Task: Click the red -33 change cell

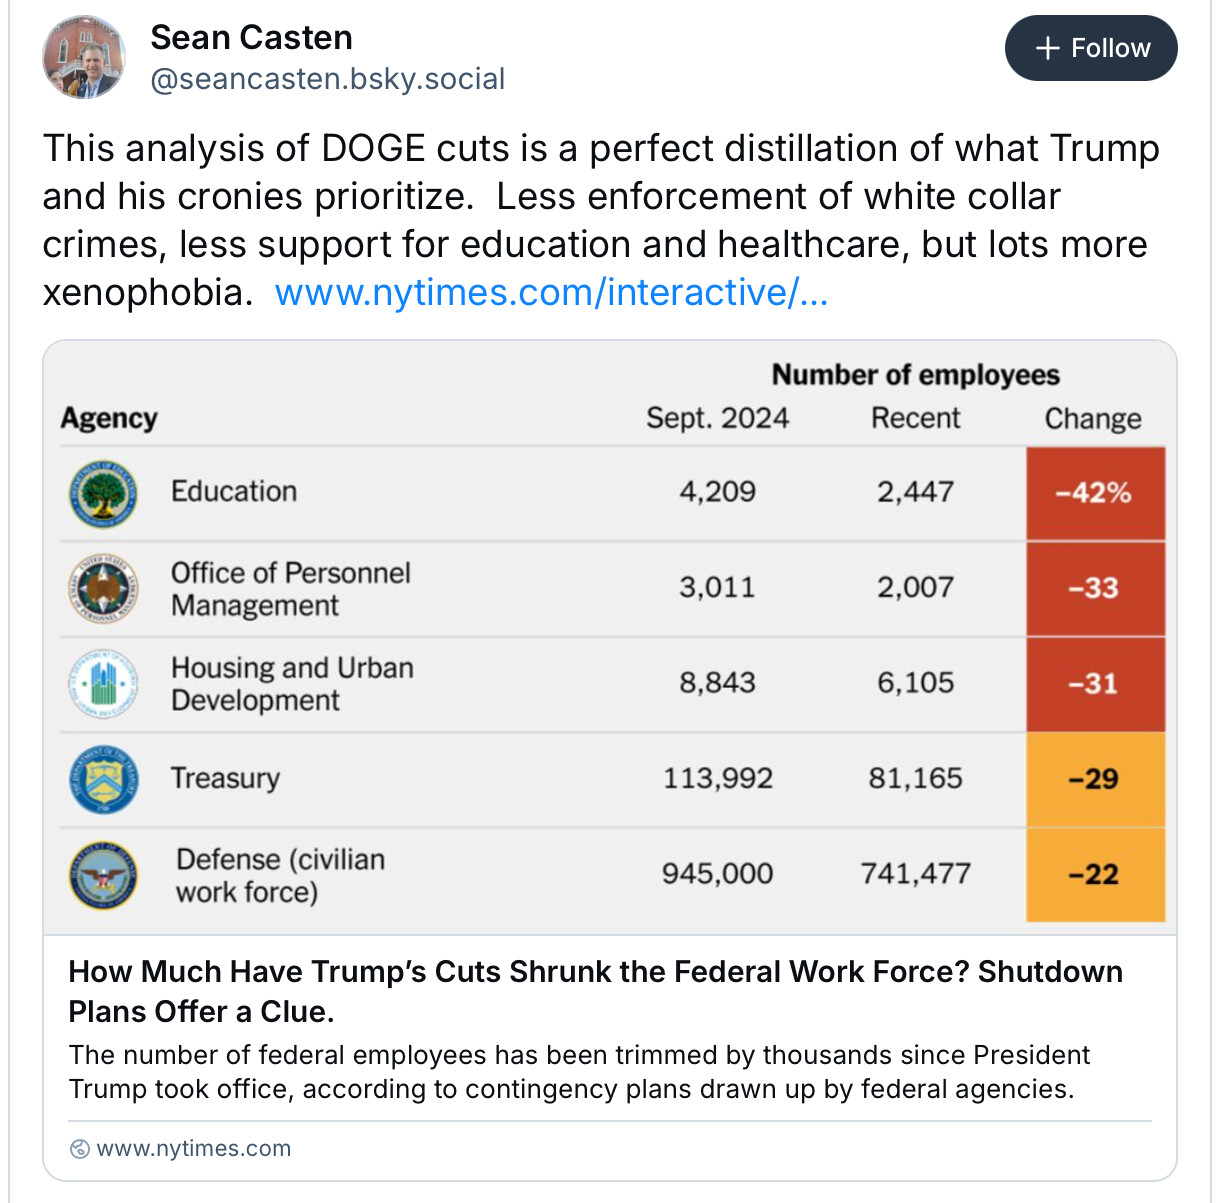Action: point(1094,588)
